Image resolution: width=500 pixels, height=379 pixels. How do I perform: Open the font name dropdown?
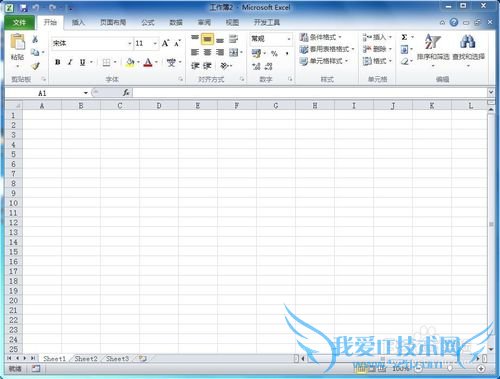pos(130,43)
